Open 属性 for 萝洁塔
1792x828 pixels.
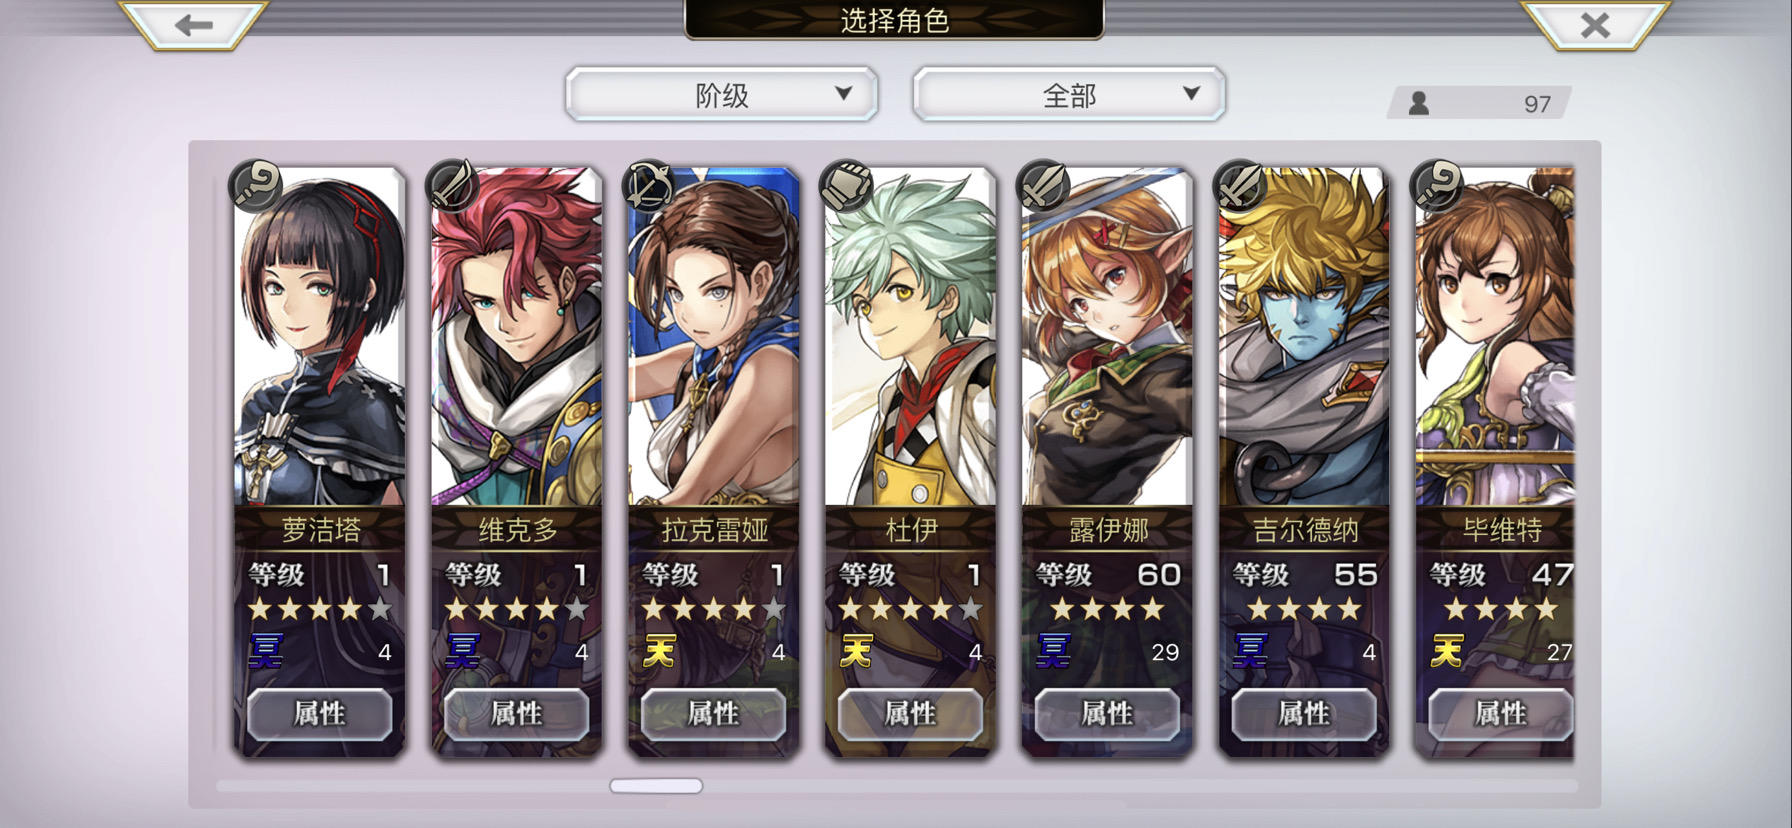(x=319, y=714)
